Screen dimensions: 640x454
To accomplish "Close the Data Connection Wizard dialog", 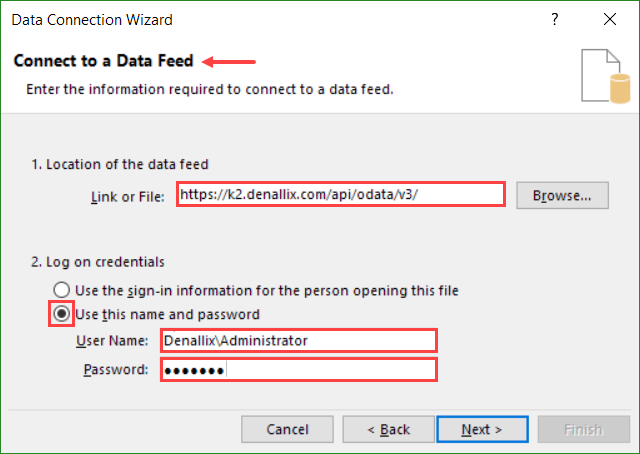I will coord(609,20).
